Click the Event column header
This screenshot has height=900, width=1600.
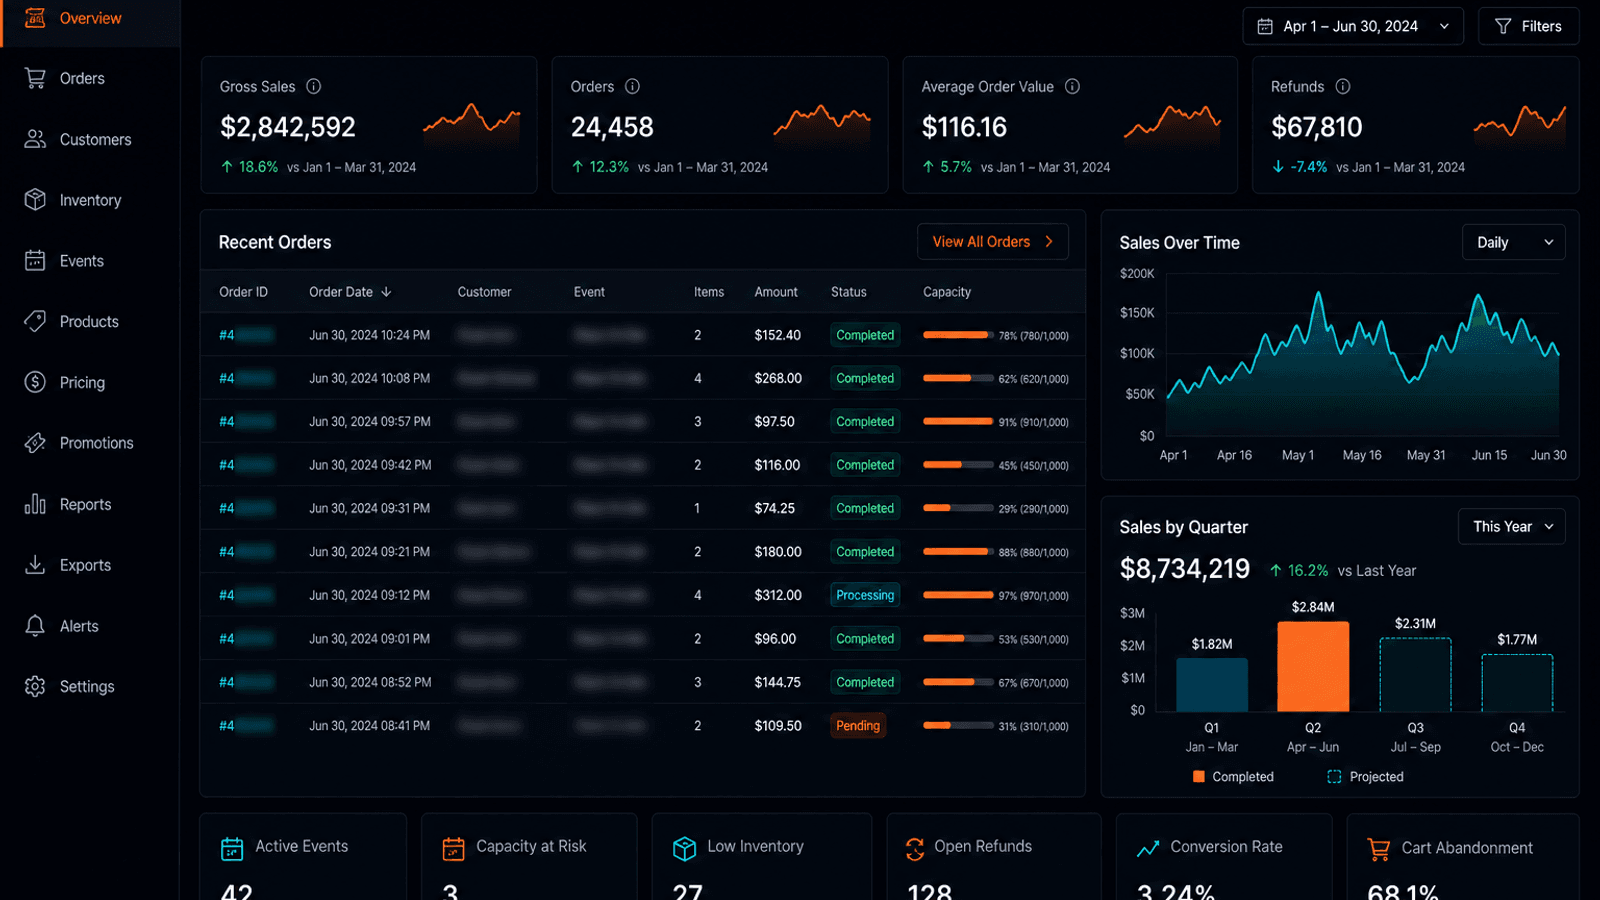tap(589, 292)
